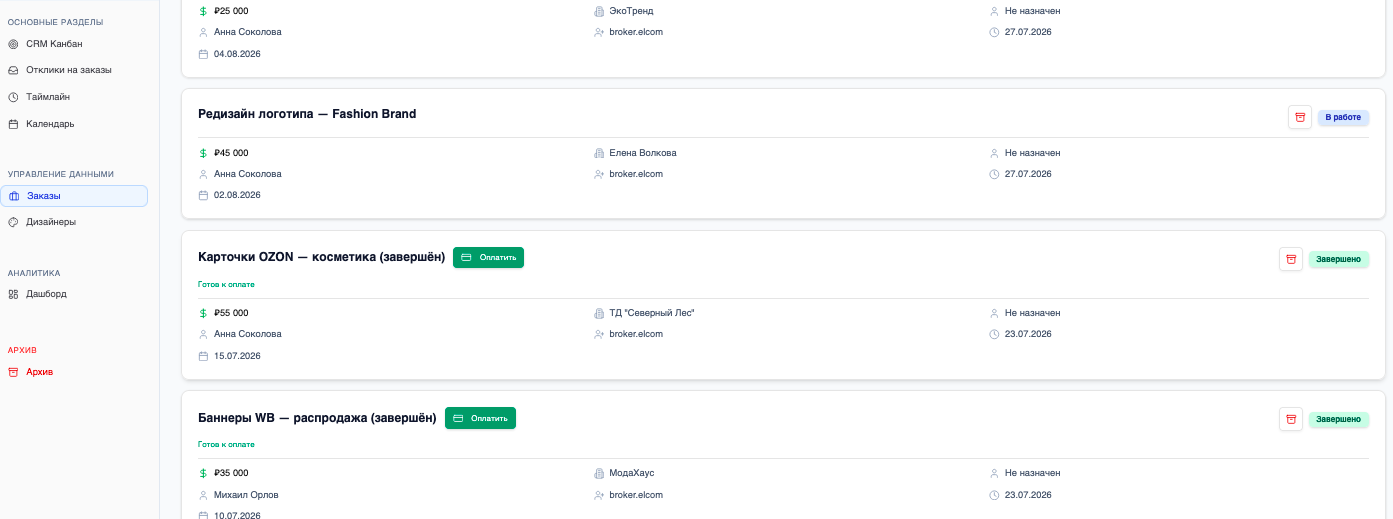Image resolution: width=1393 pixels, height=519 pixels.
Task: Click the clock icon beside Таймлайн
Action: (x=14, y=97)
